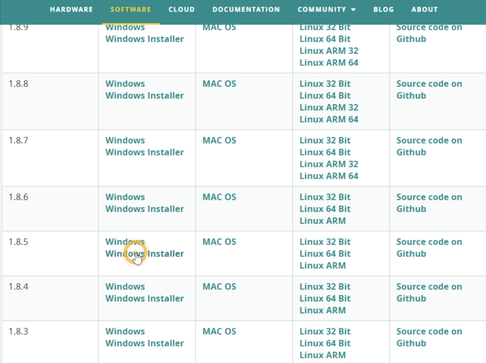Open the Hardware menu item

[71, 10]
